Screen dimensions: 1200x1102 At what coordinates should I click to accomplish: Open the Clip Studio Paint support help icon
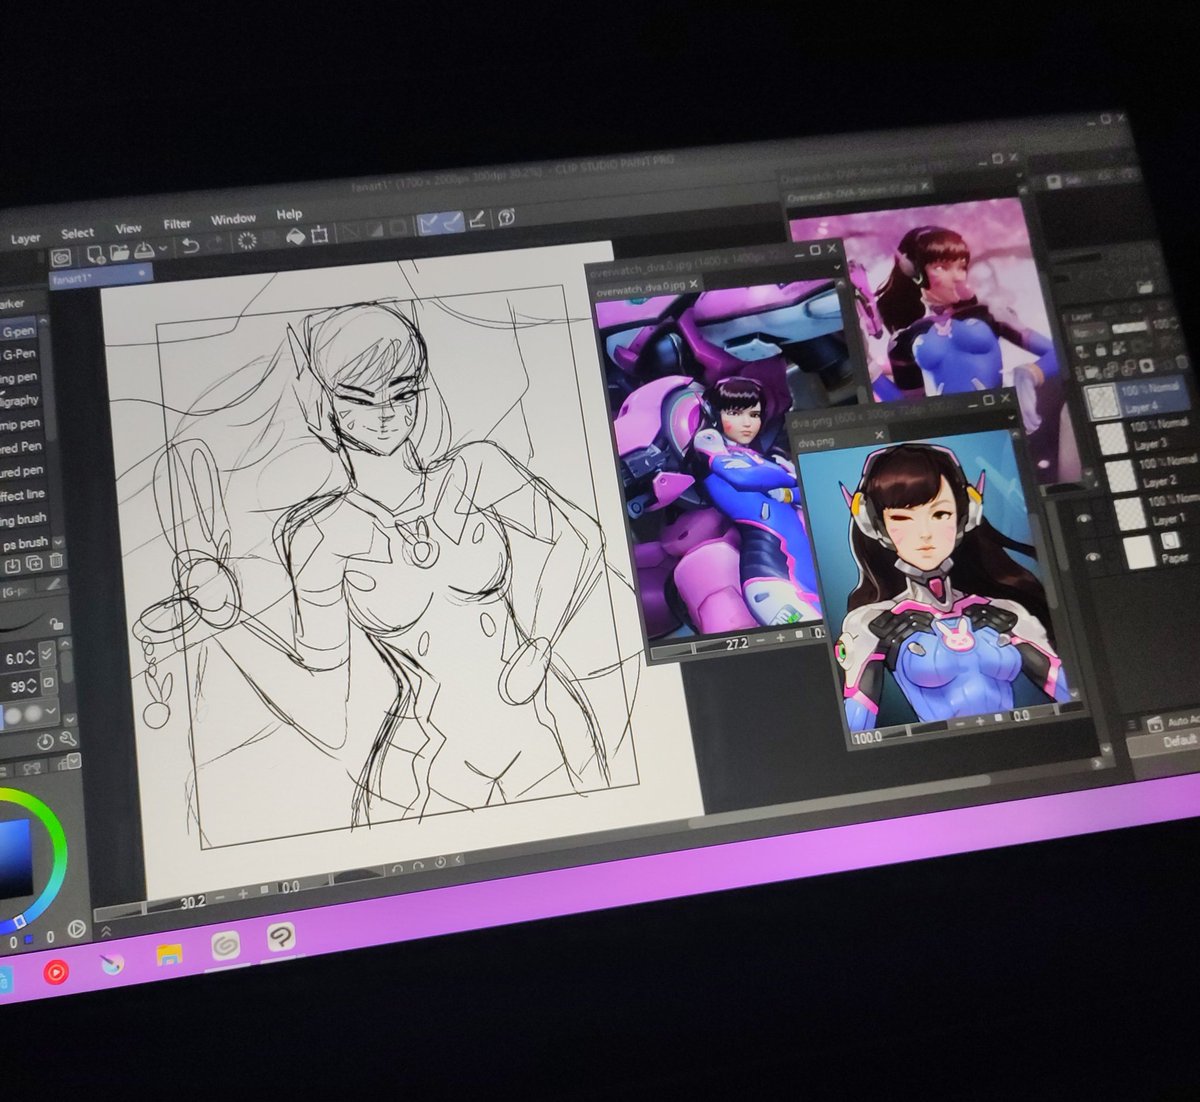coord(506,216)
